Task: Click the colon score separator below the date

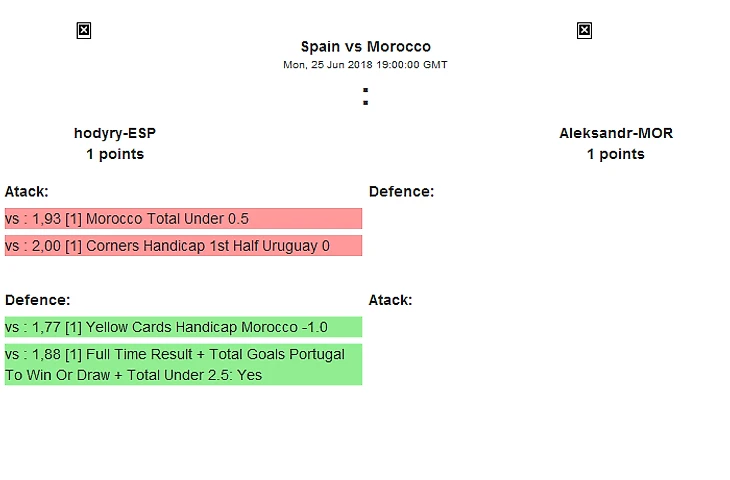Action: click(365, 97)
